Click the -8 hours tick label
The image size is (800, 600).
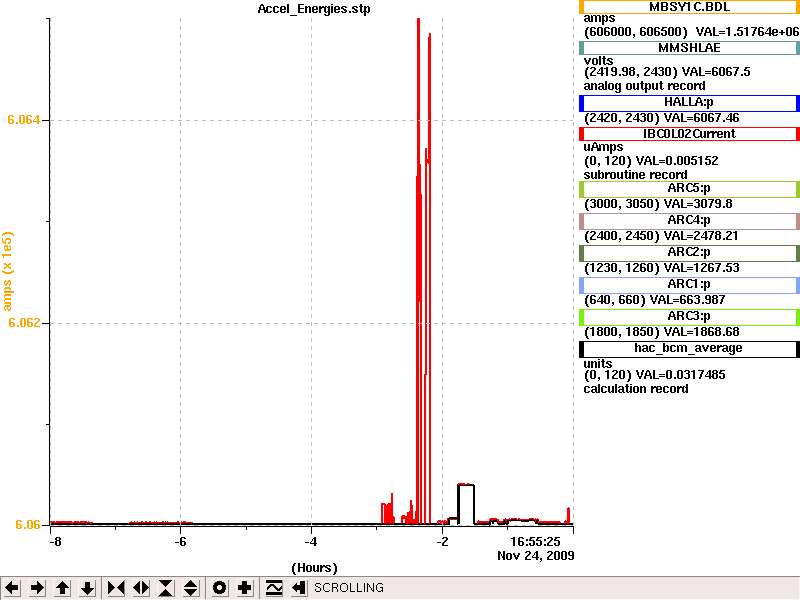56,542
